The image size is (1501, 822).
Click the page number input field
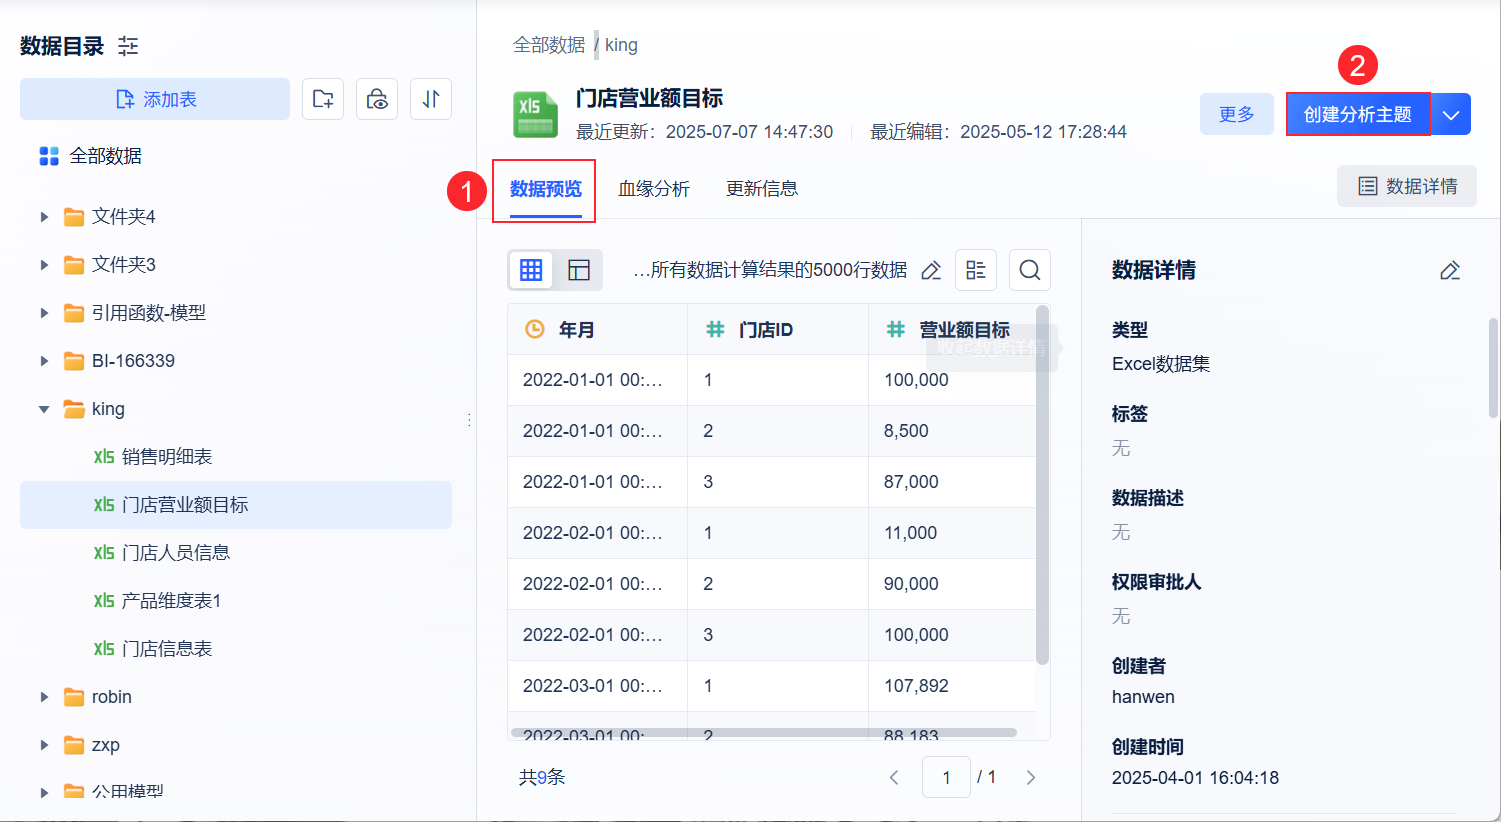tap(946, 777)
